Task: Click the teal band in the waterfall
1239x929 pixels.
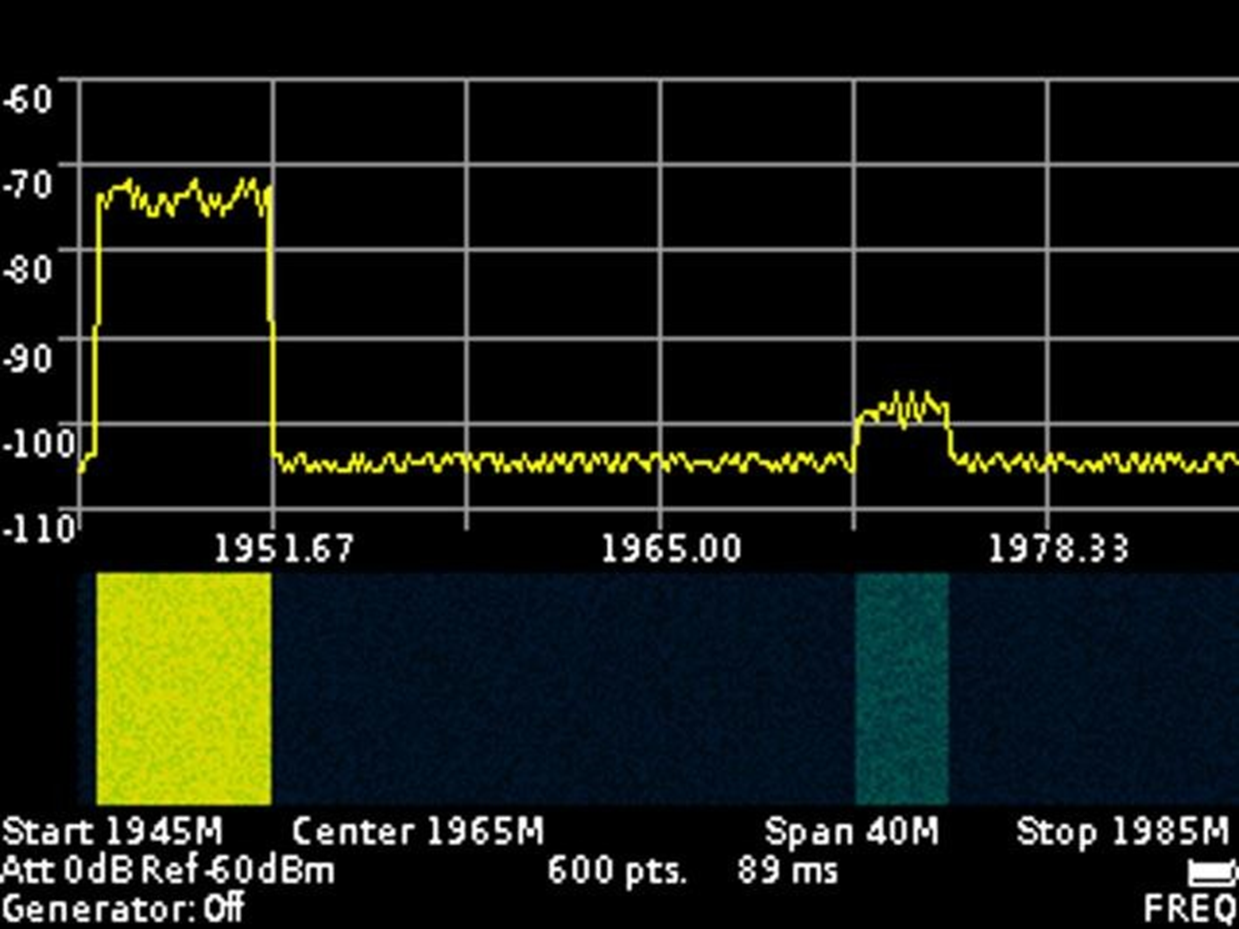Action: [901, 688]
